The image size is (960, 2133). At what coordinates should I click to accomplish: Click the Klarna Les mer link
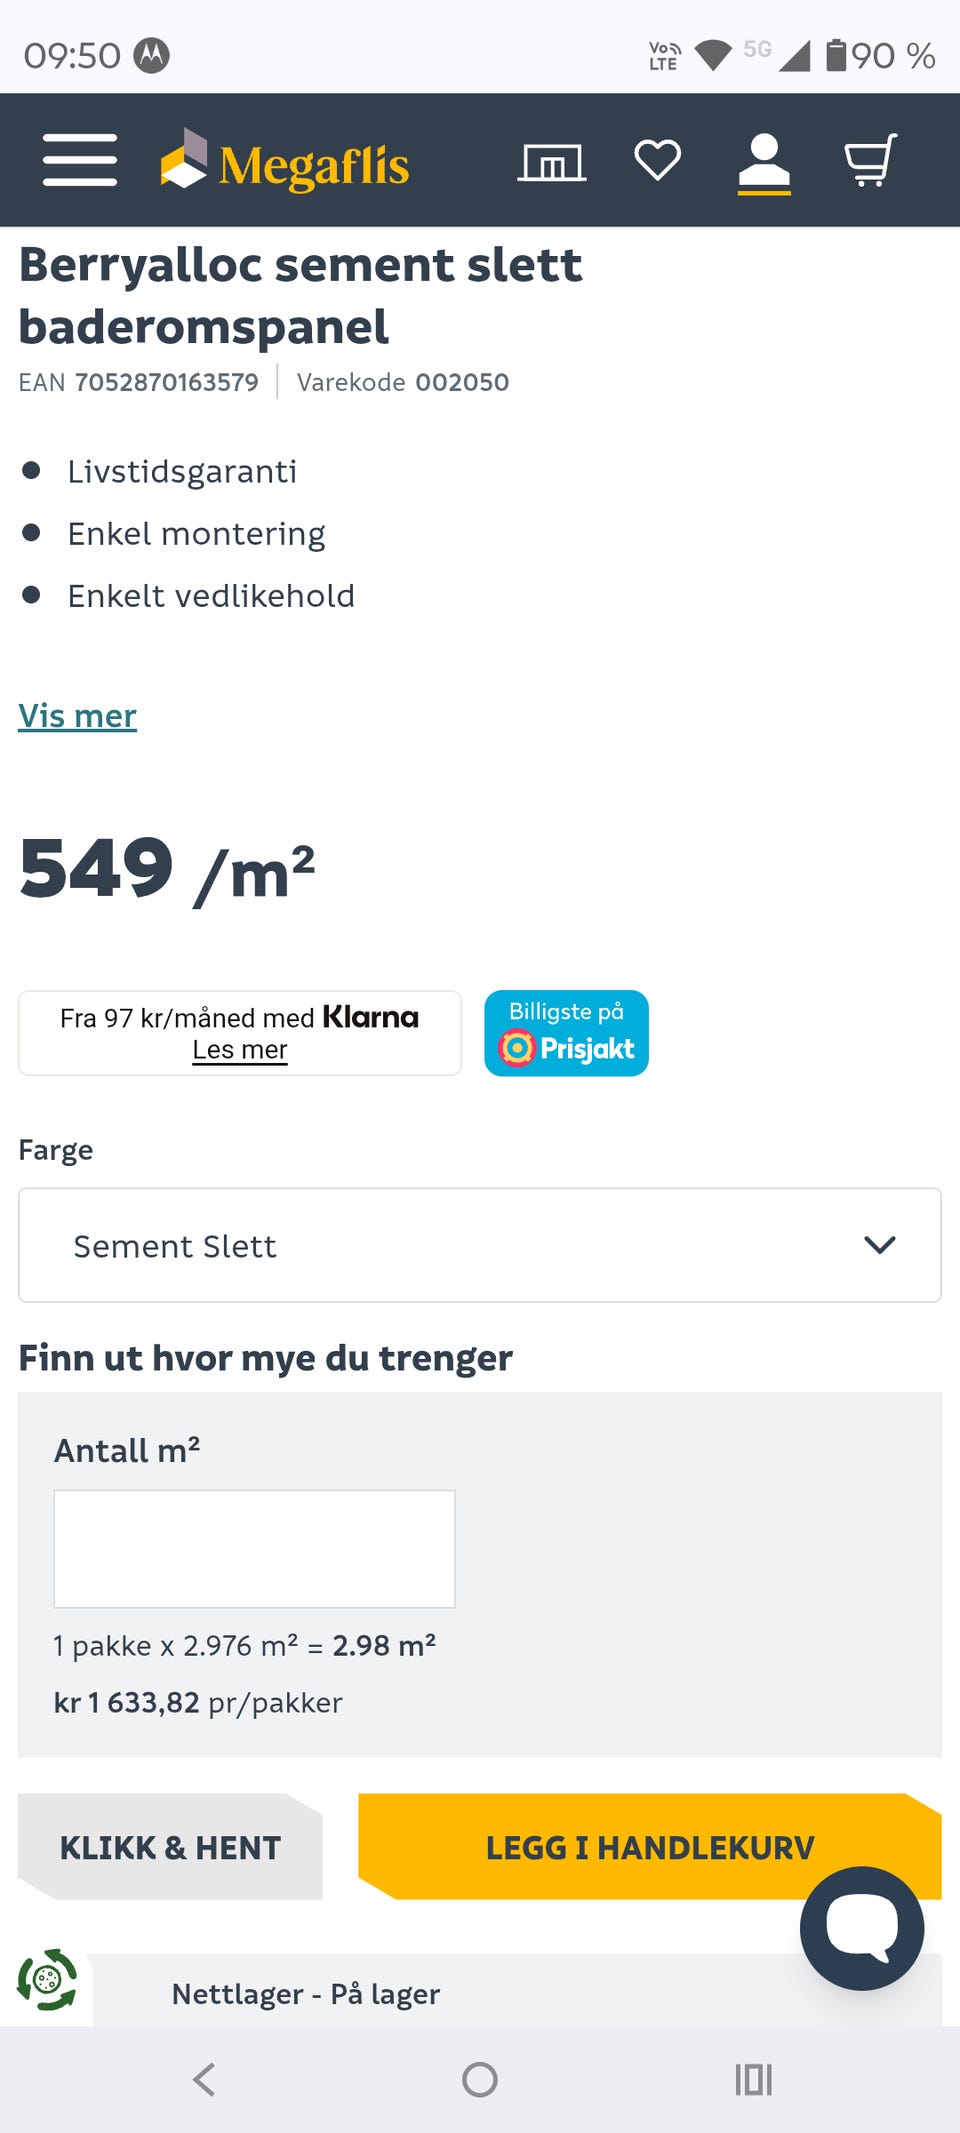(240, 1050)
